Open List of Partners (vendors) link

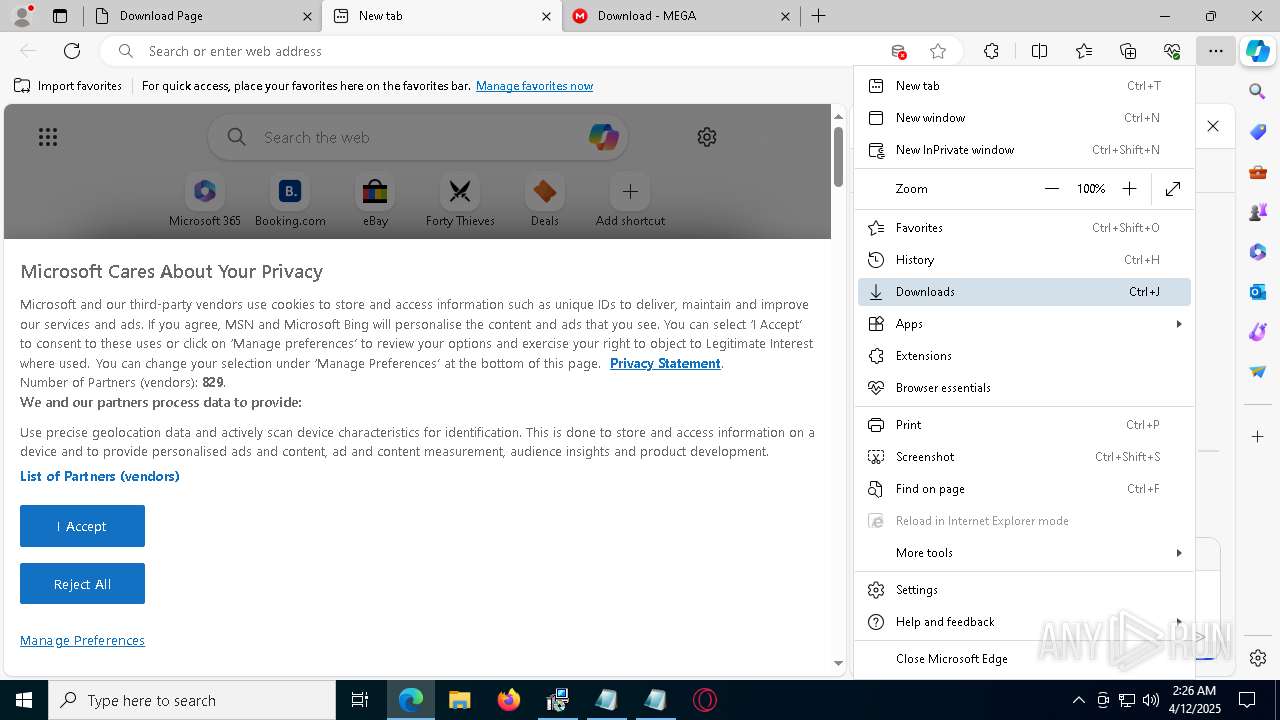point(100,476)
